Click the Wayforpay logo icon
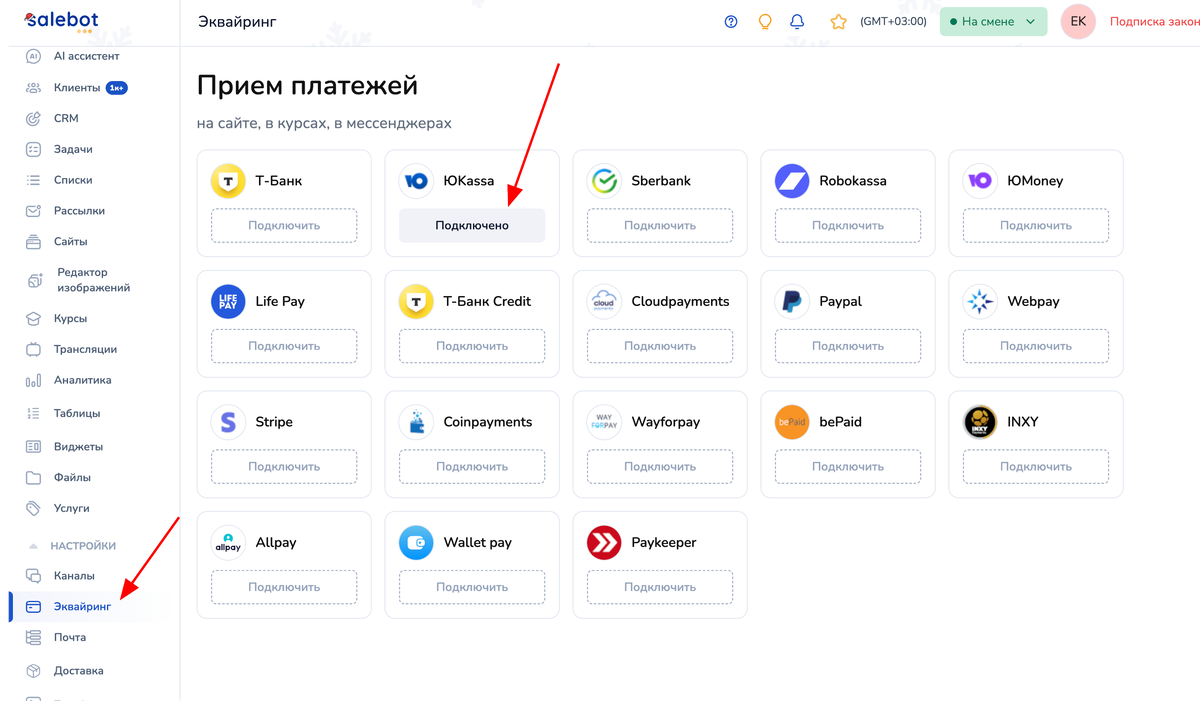The width and height of the screenshot is (1200, 712). (x=604, y=422)
